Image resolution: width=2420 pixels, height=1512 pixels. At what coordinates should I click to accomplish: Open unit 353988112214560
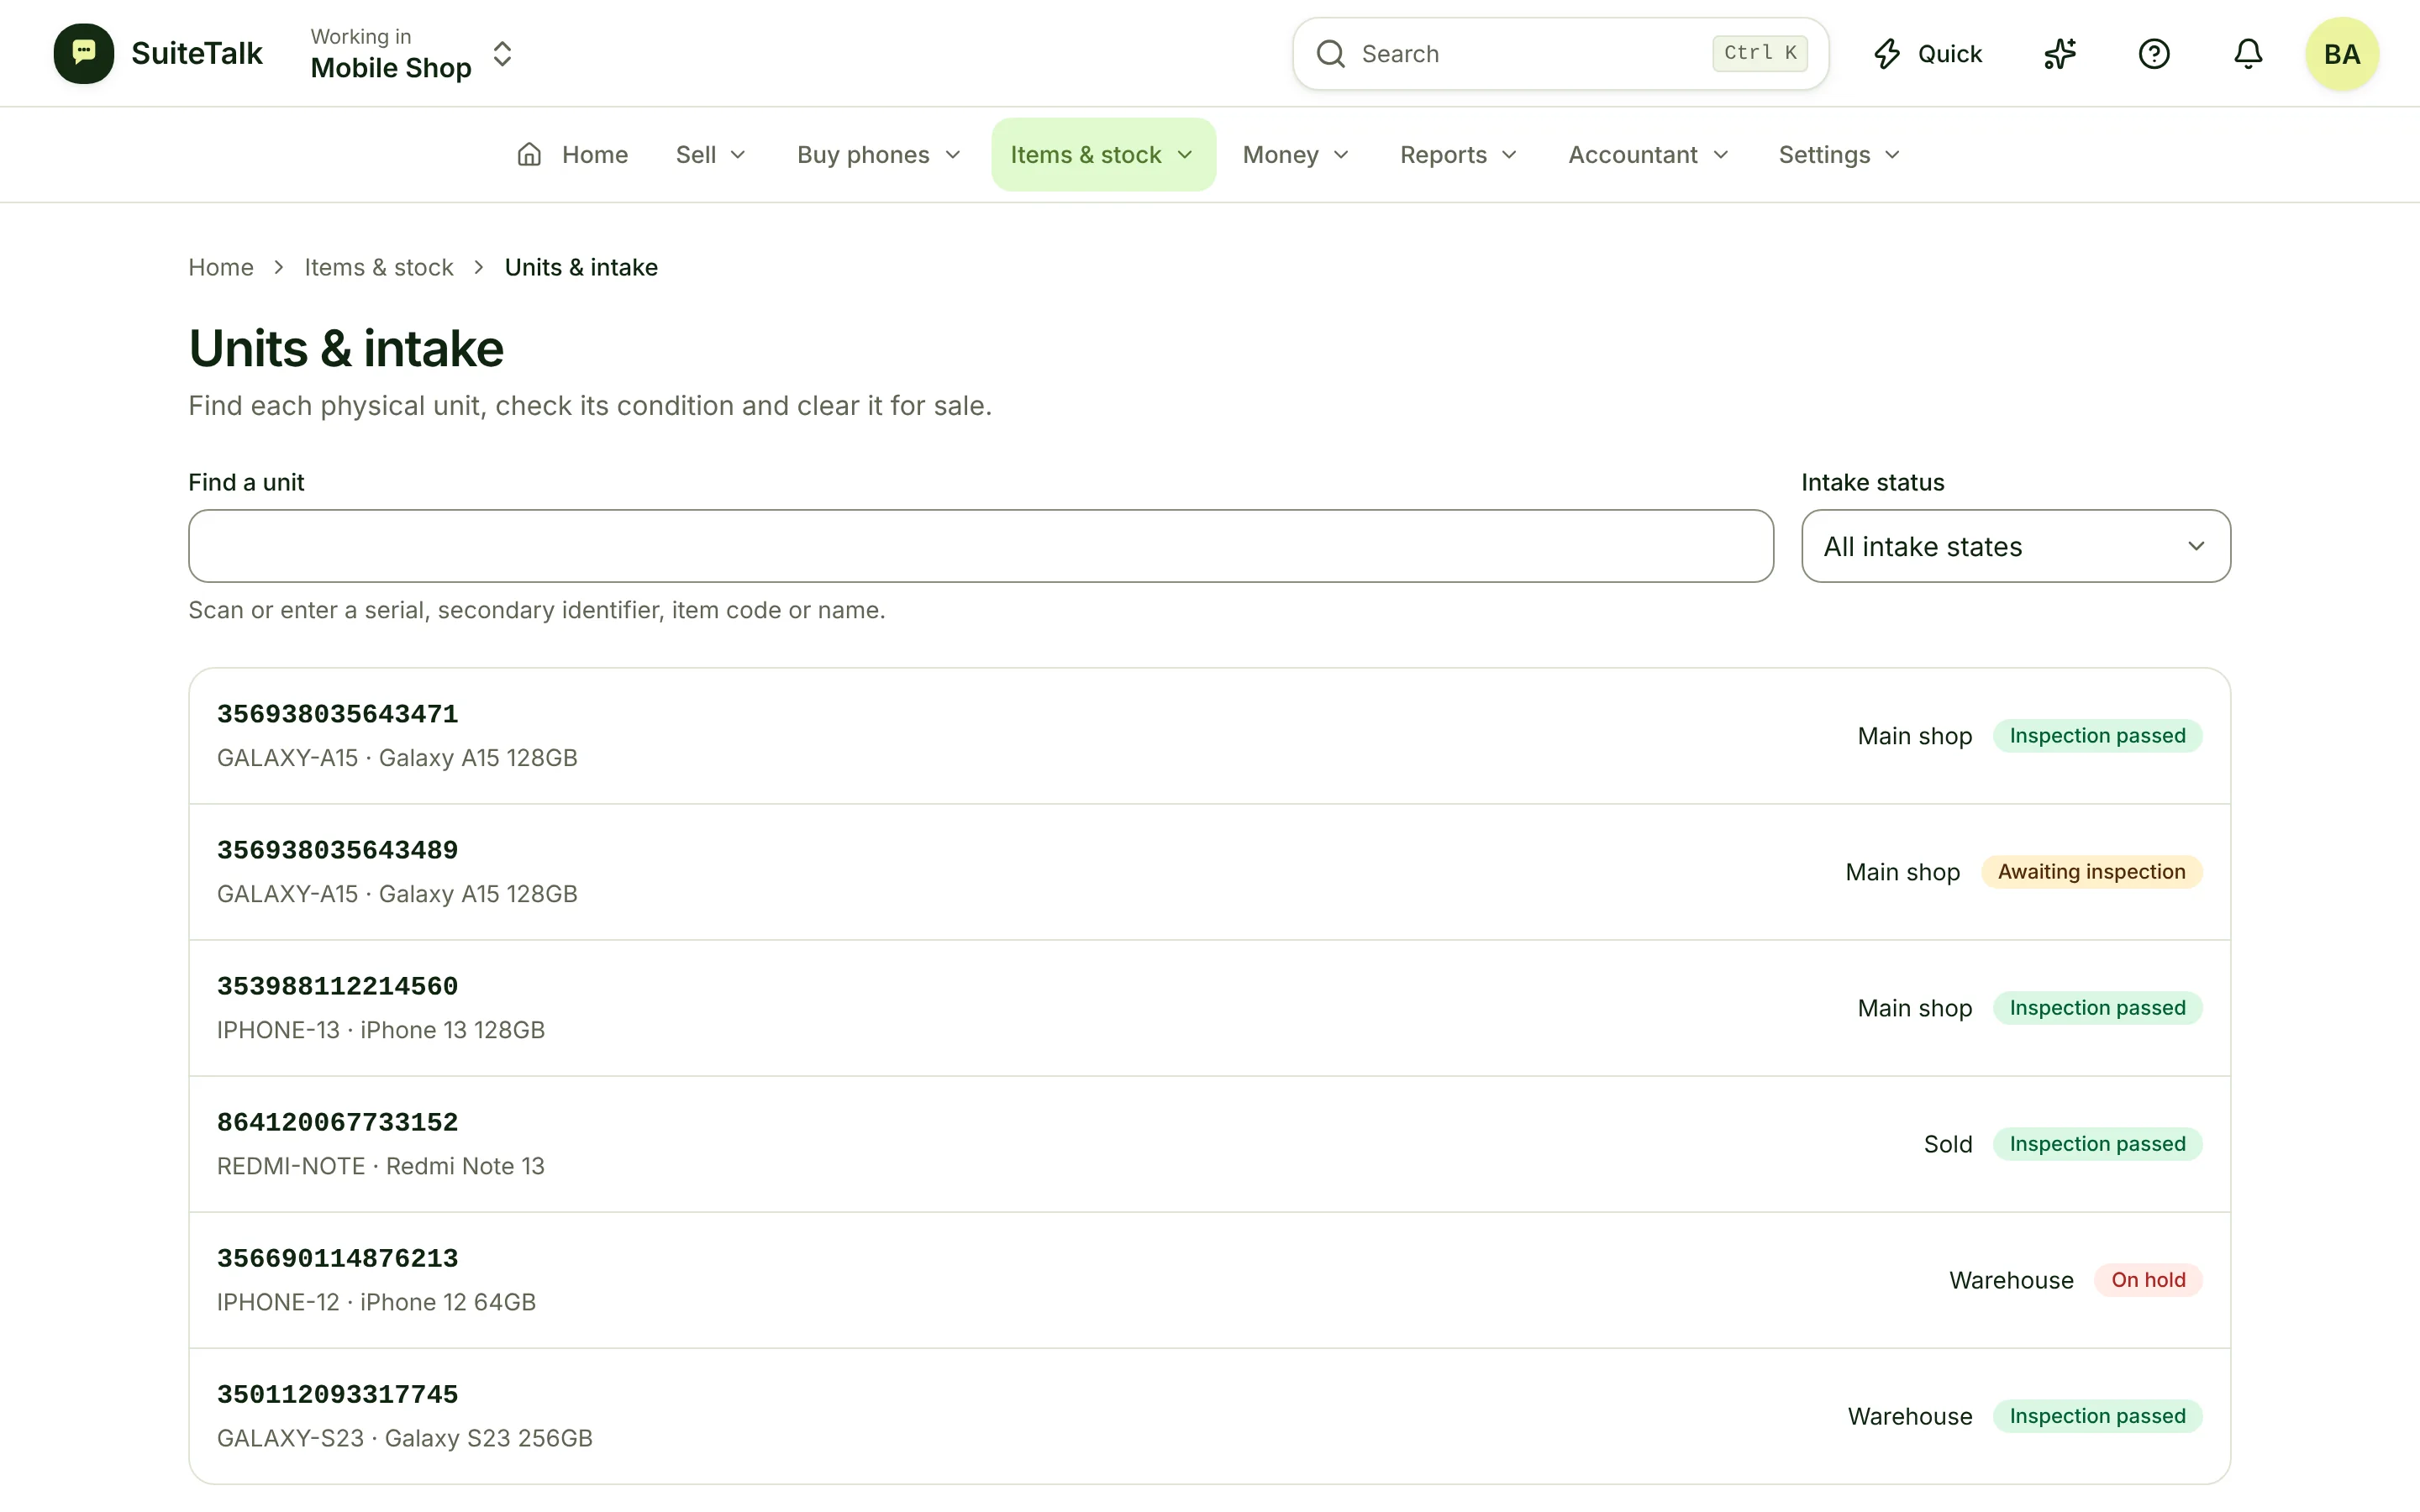(1209, 1008)
